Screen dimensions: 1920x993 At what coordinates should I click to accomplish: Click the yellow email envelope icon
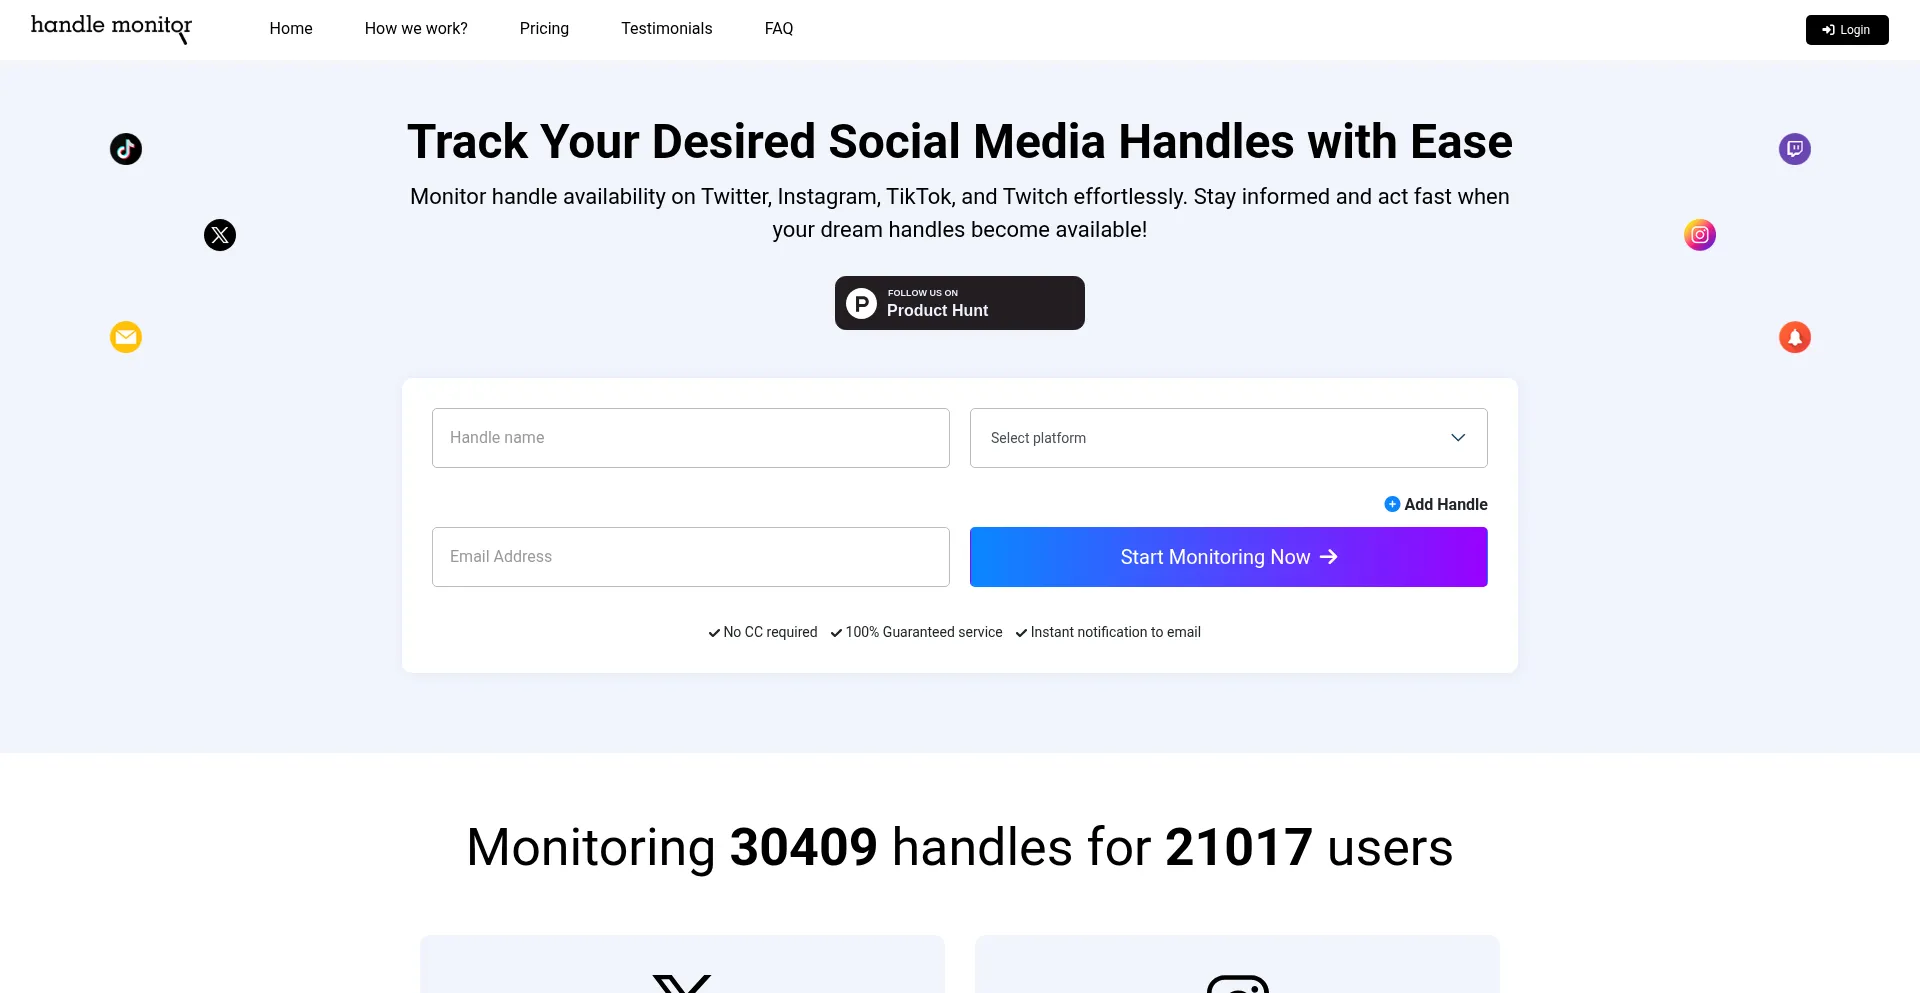(125, 337)
